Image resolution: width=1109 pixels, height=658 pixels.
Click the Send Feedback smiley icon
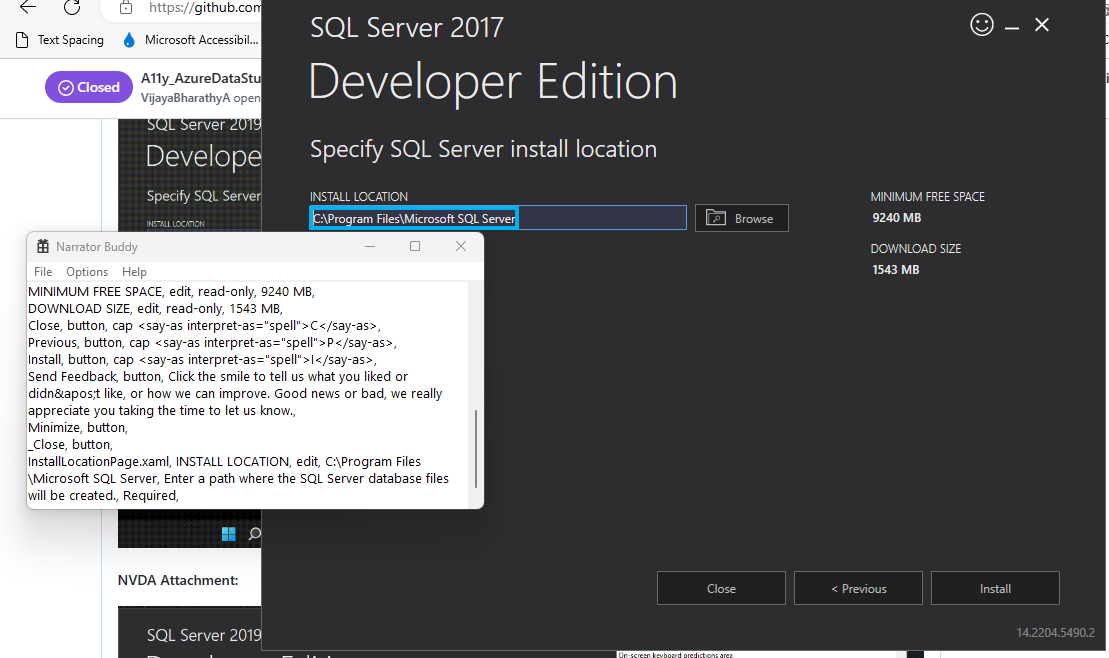click(981, 25)
